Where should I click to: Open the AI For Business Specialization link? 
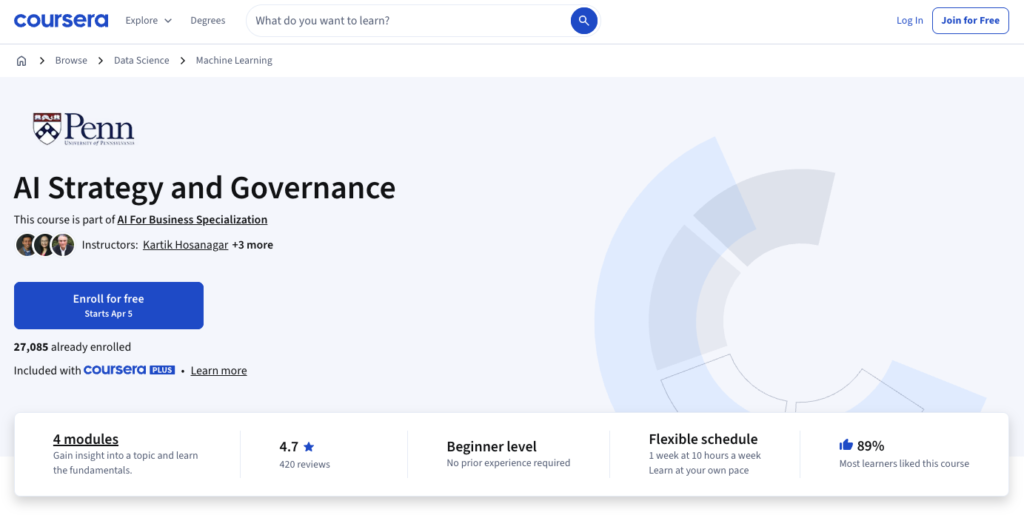193,220
